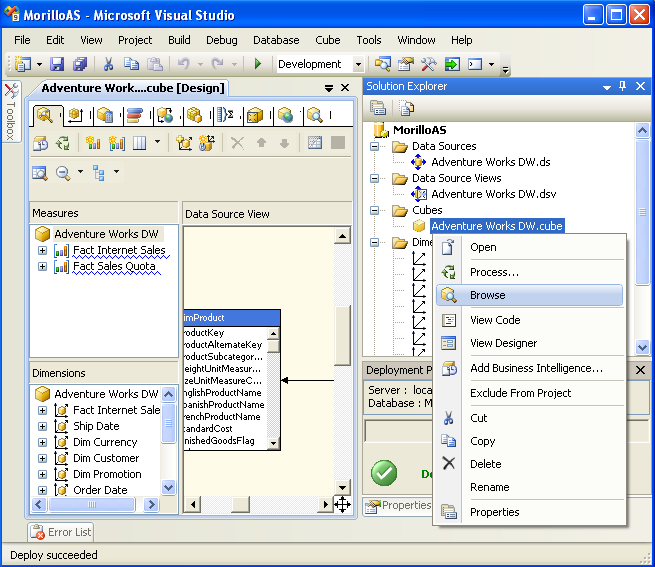Click the Deployment Progress text field

coord(398,431)
